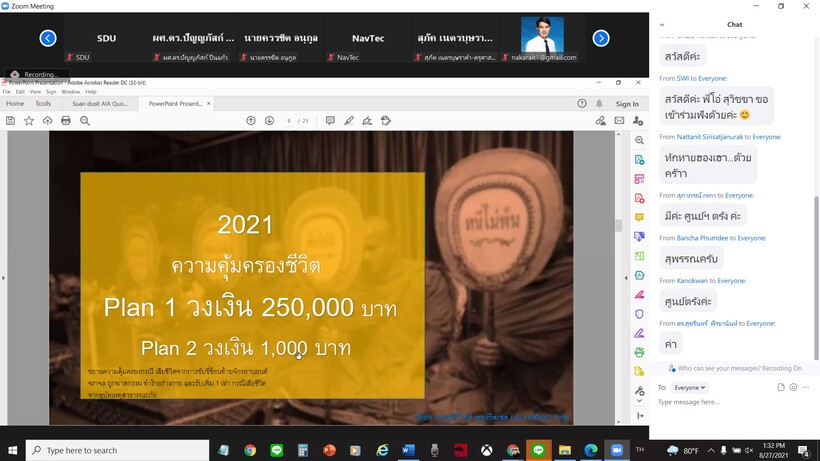Select the sign document pen tool

(367, 121)
